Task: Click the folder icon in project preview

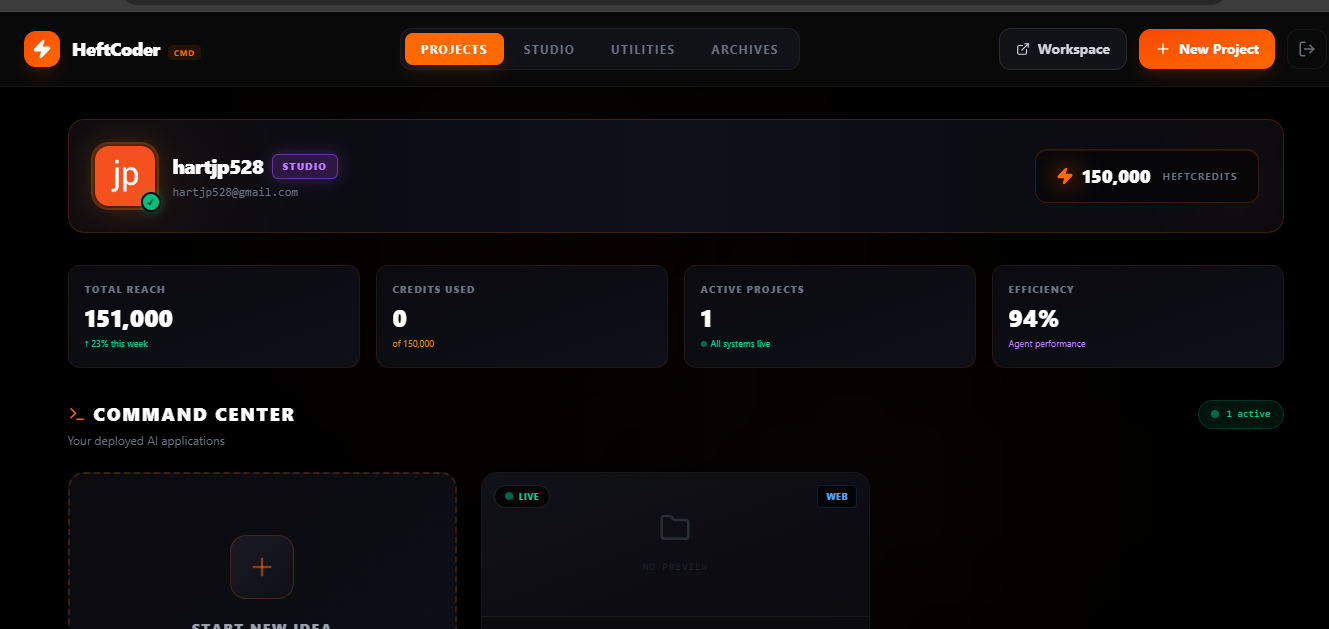Action: (675, 528)
